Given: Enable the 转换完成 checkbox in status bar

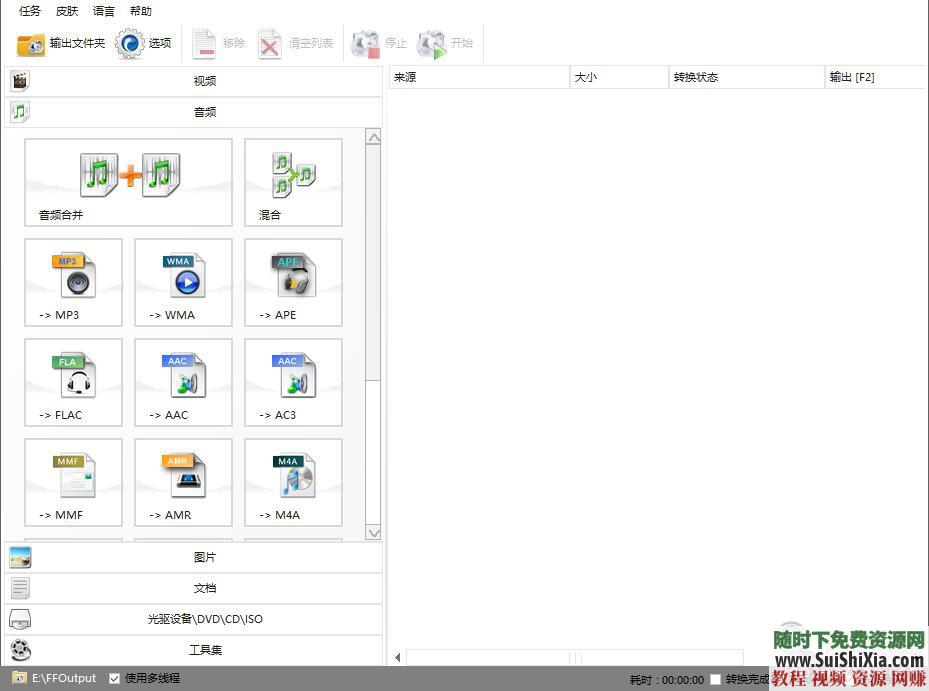Looking at the screenshot, I should [715, 680].
